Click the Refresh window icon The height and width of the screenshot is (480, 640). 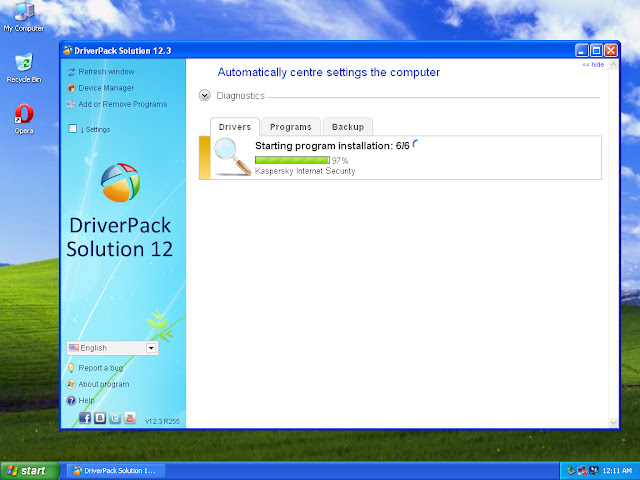coord(71,72)
